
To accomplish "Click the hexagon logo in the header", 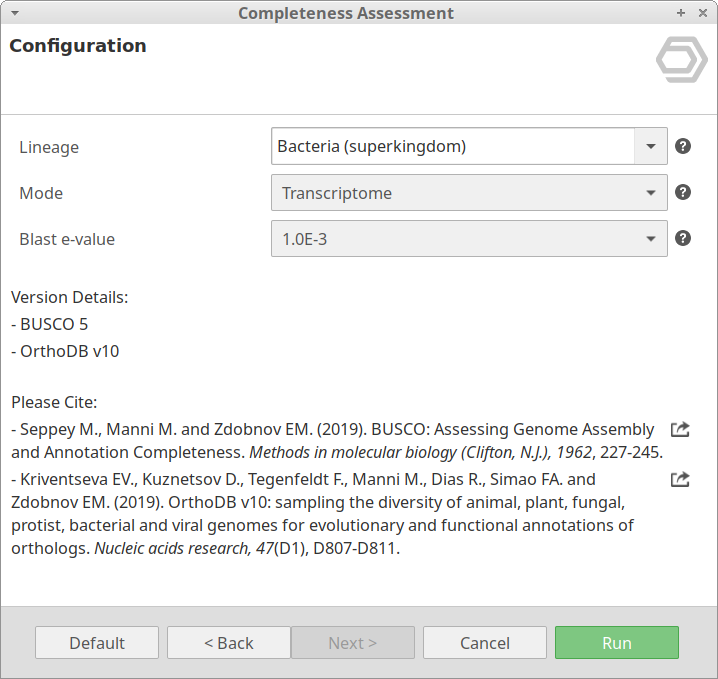I will click(x=681, y=60).
